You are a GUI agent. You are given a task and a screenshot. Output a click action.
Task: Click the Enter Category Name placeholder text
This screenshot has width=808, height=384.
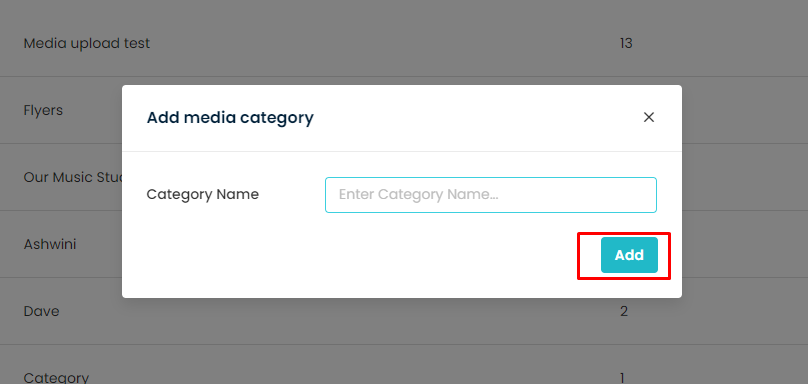click(421, 194)
